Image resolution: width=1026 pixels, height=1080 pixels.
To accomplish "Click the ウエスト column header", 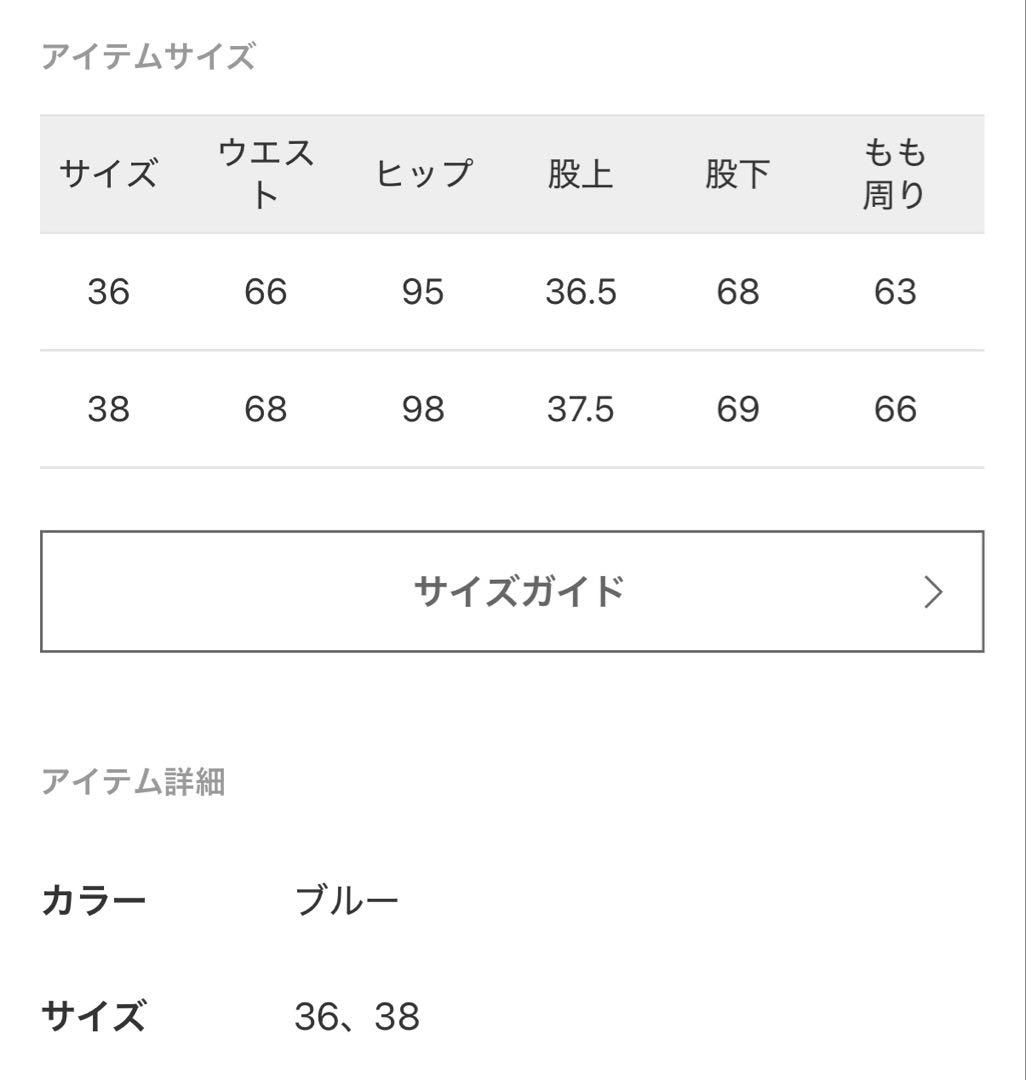I will 265,170.
